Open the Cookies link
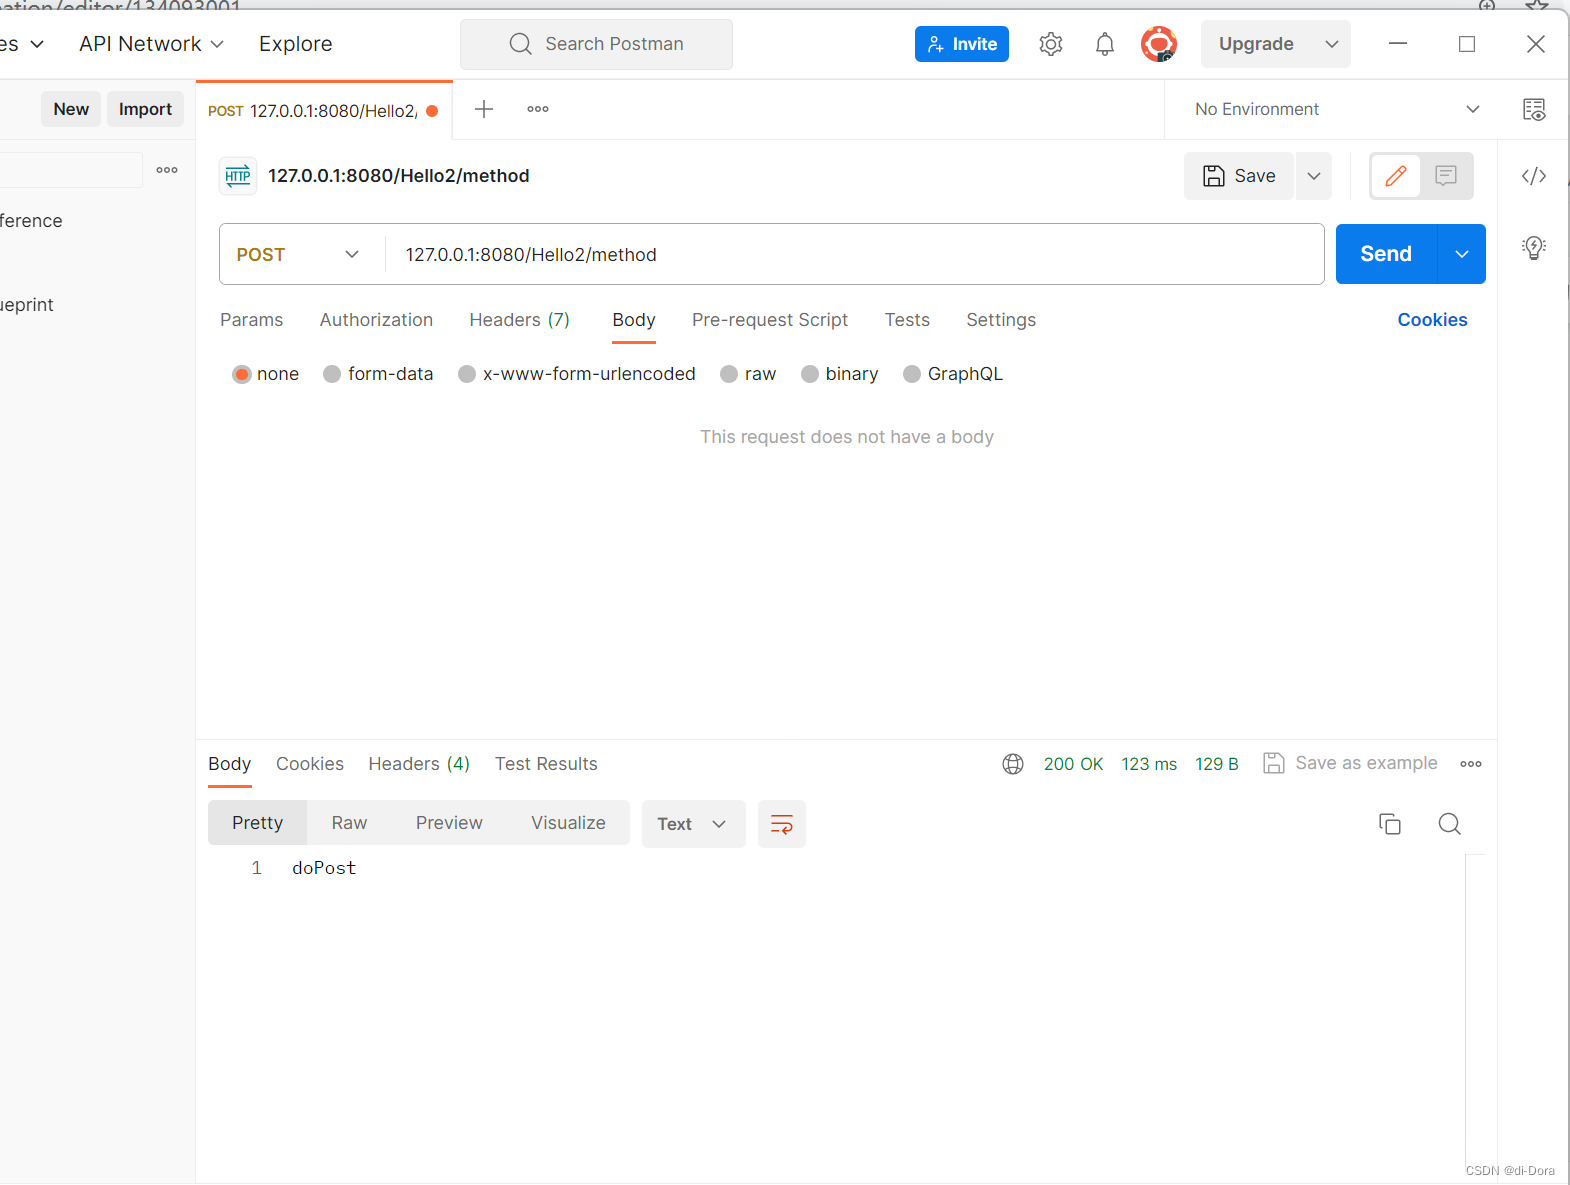The height and width of the screenshot is (1185, 1570). coord(1432,320)
